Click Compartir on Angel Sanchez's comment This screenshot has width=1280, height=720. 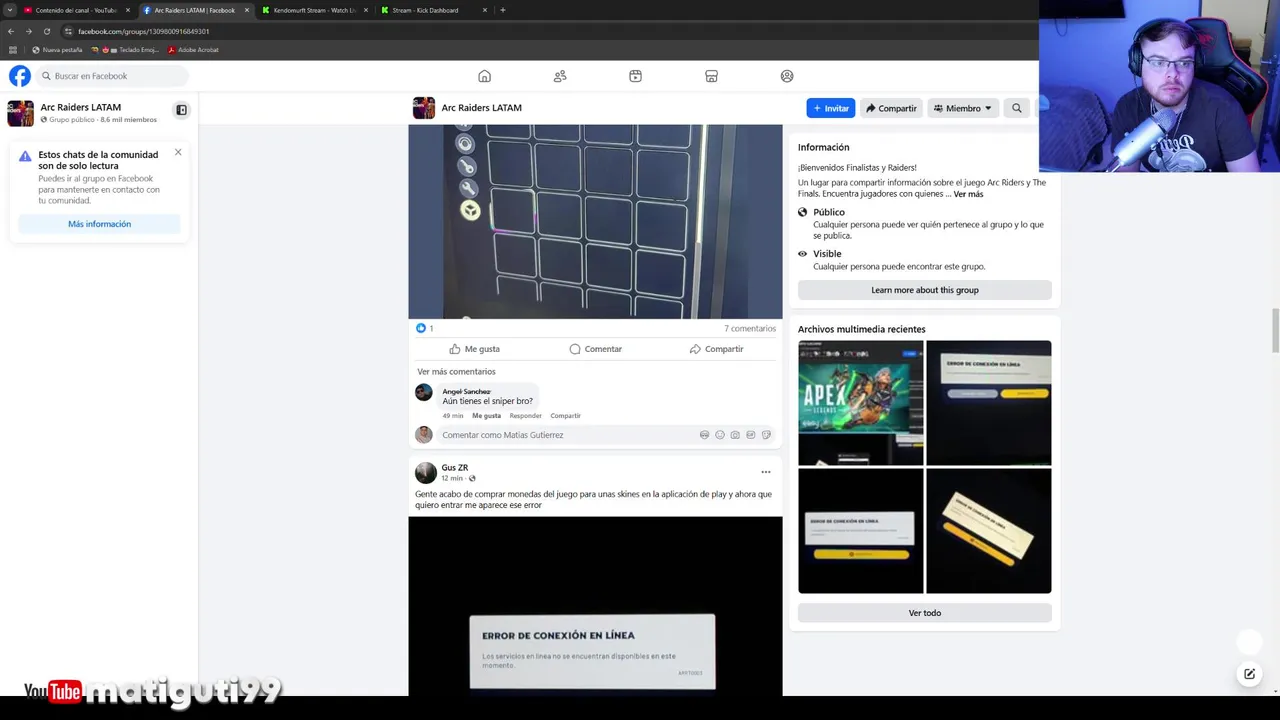(x=565, y=416)
